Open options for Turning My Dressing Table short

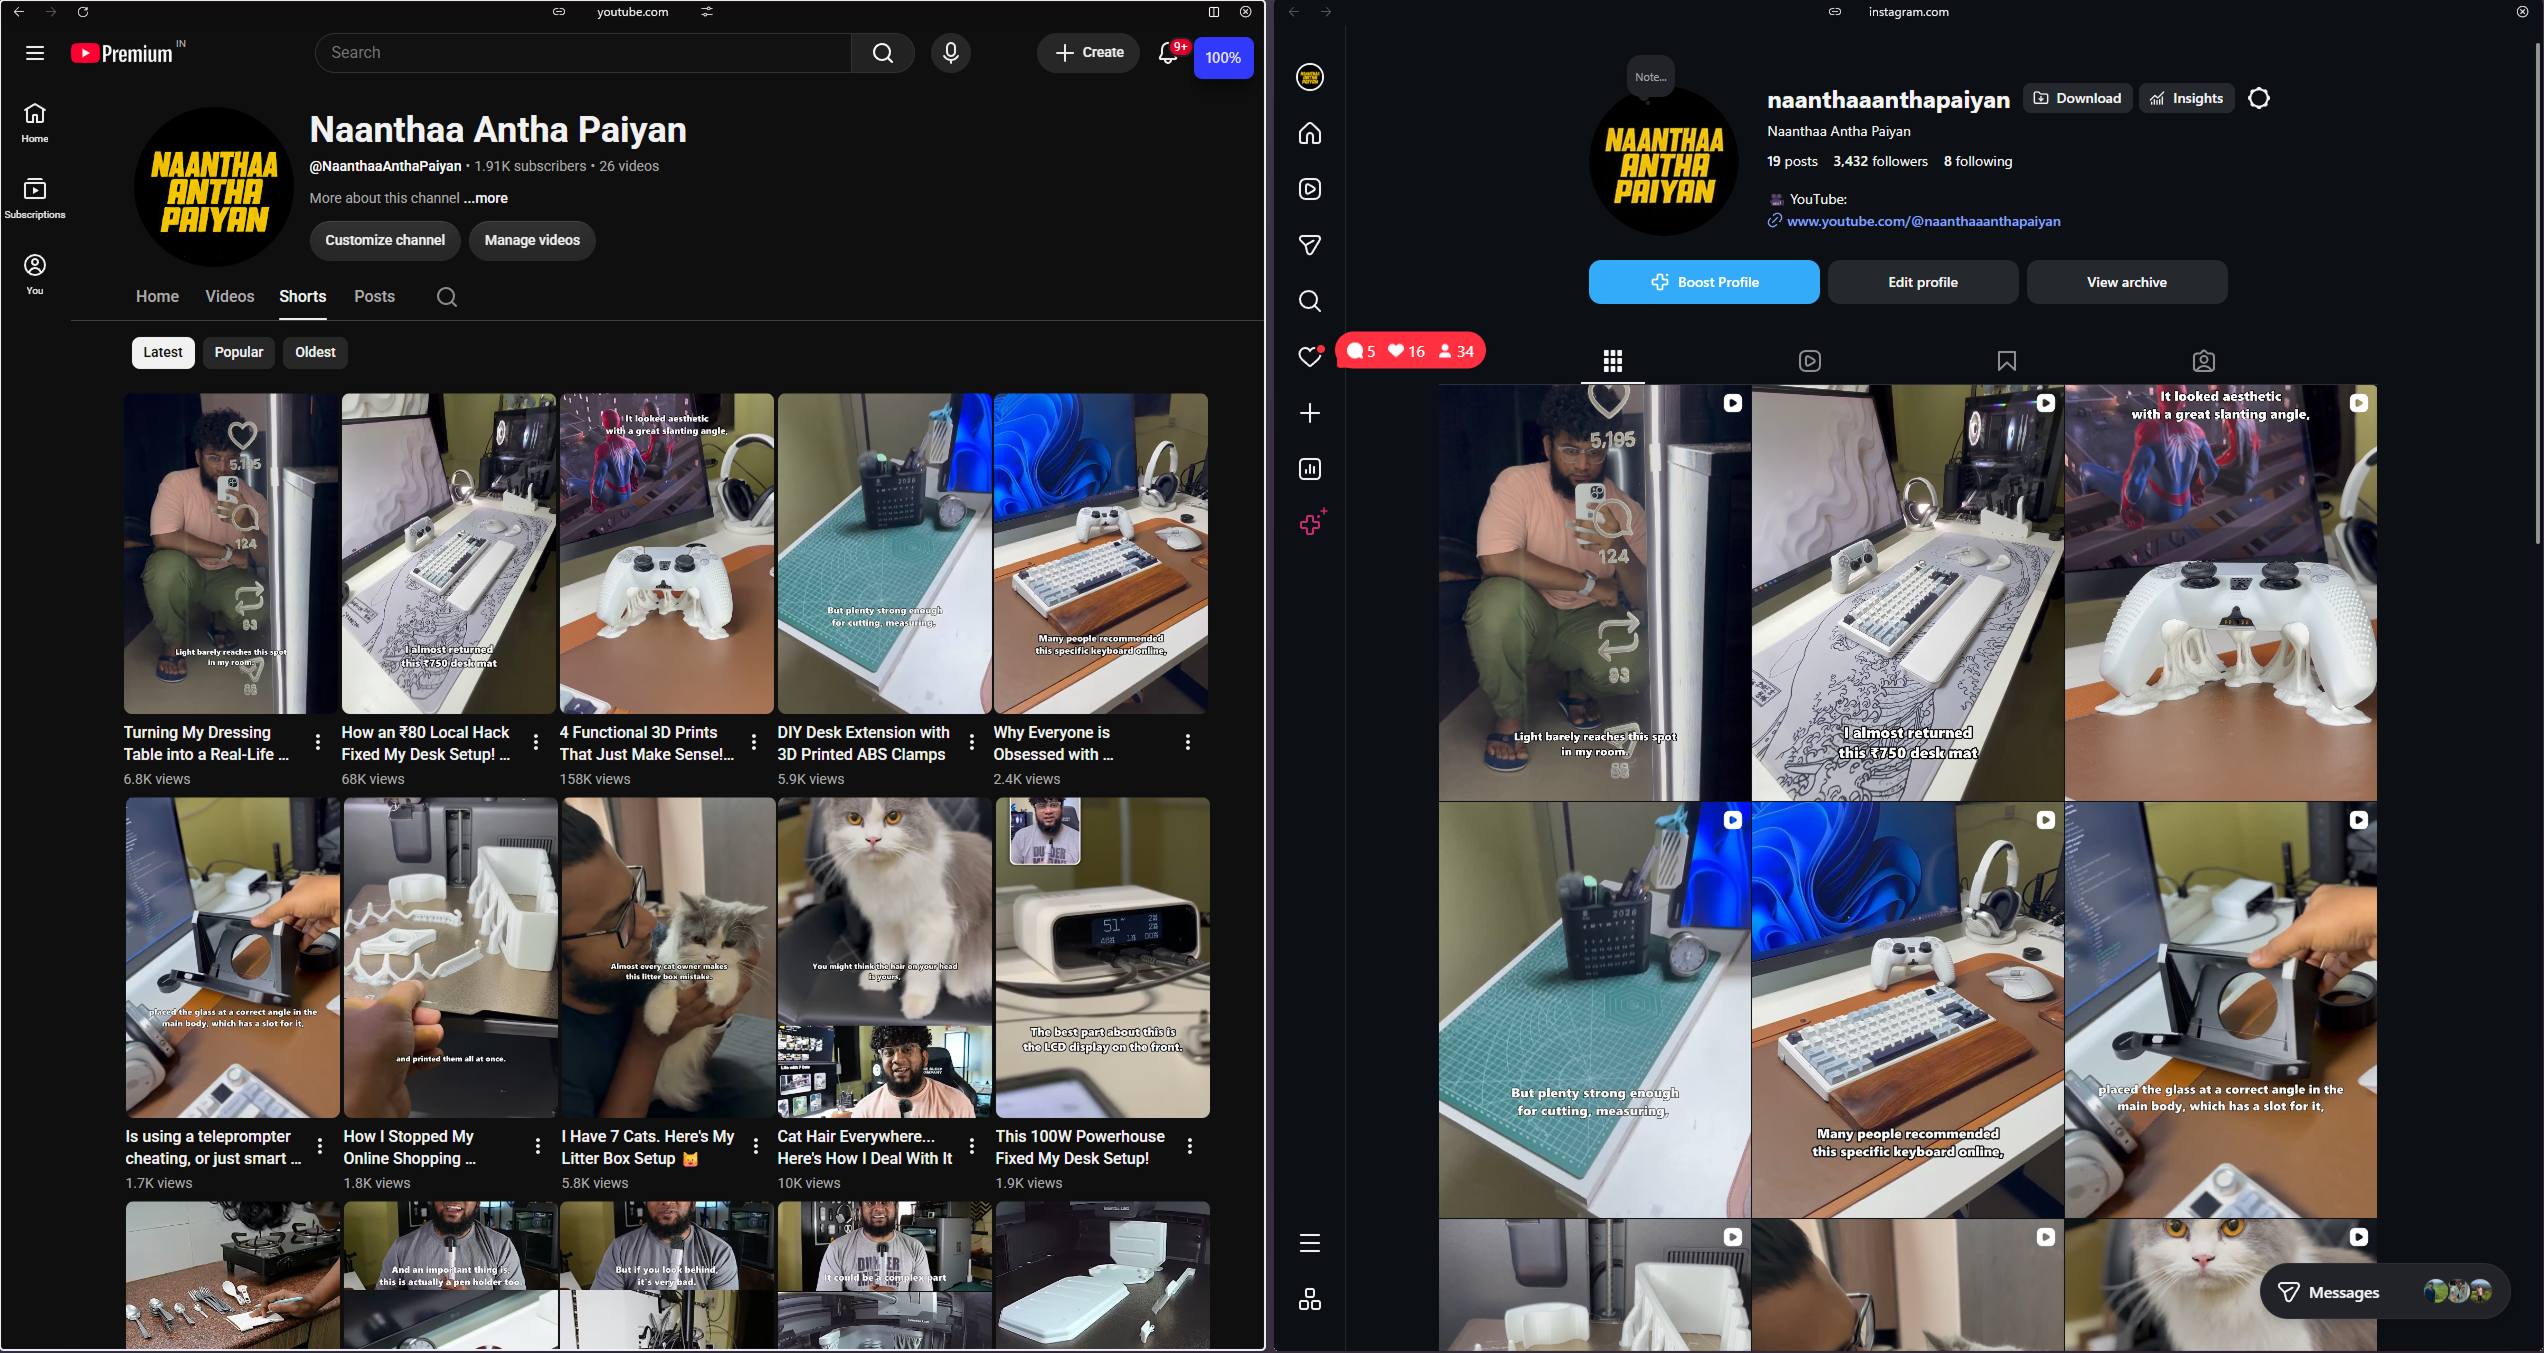pyautogui.click(x=318, y=742)
